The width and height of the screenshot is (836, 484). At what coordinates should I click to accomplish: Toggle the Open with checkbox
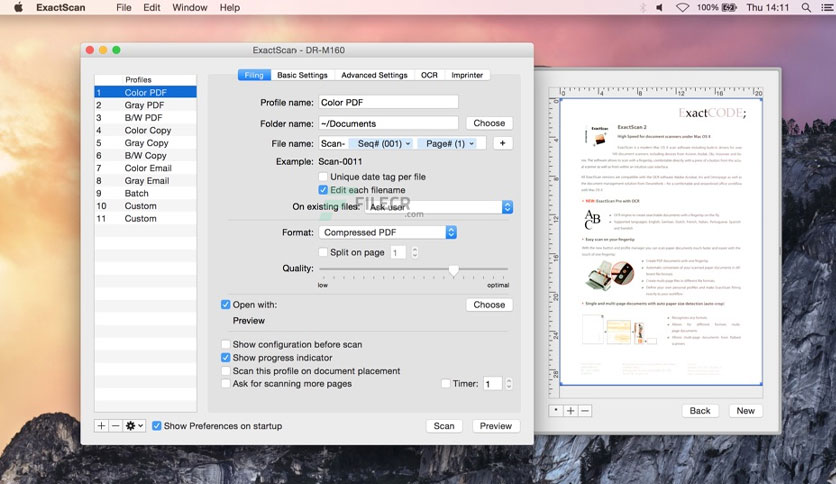click(x=226, y=305)
